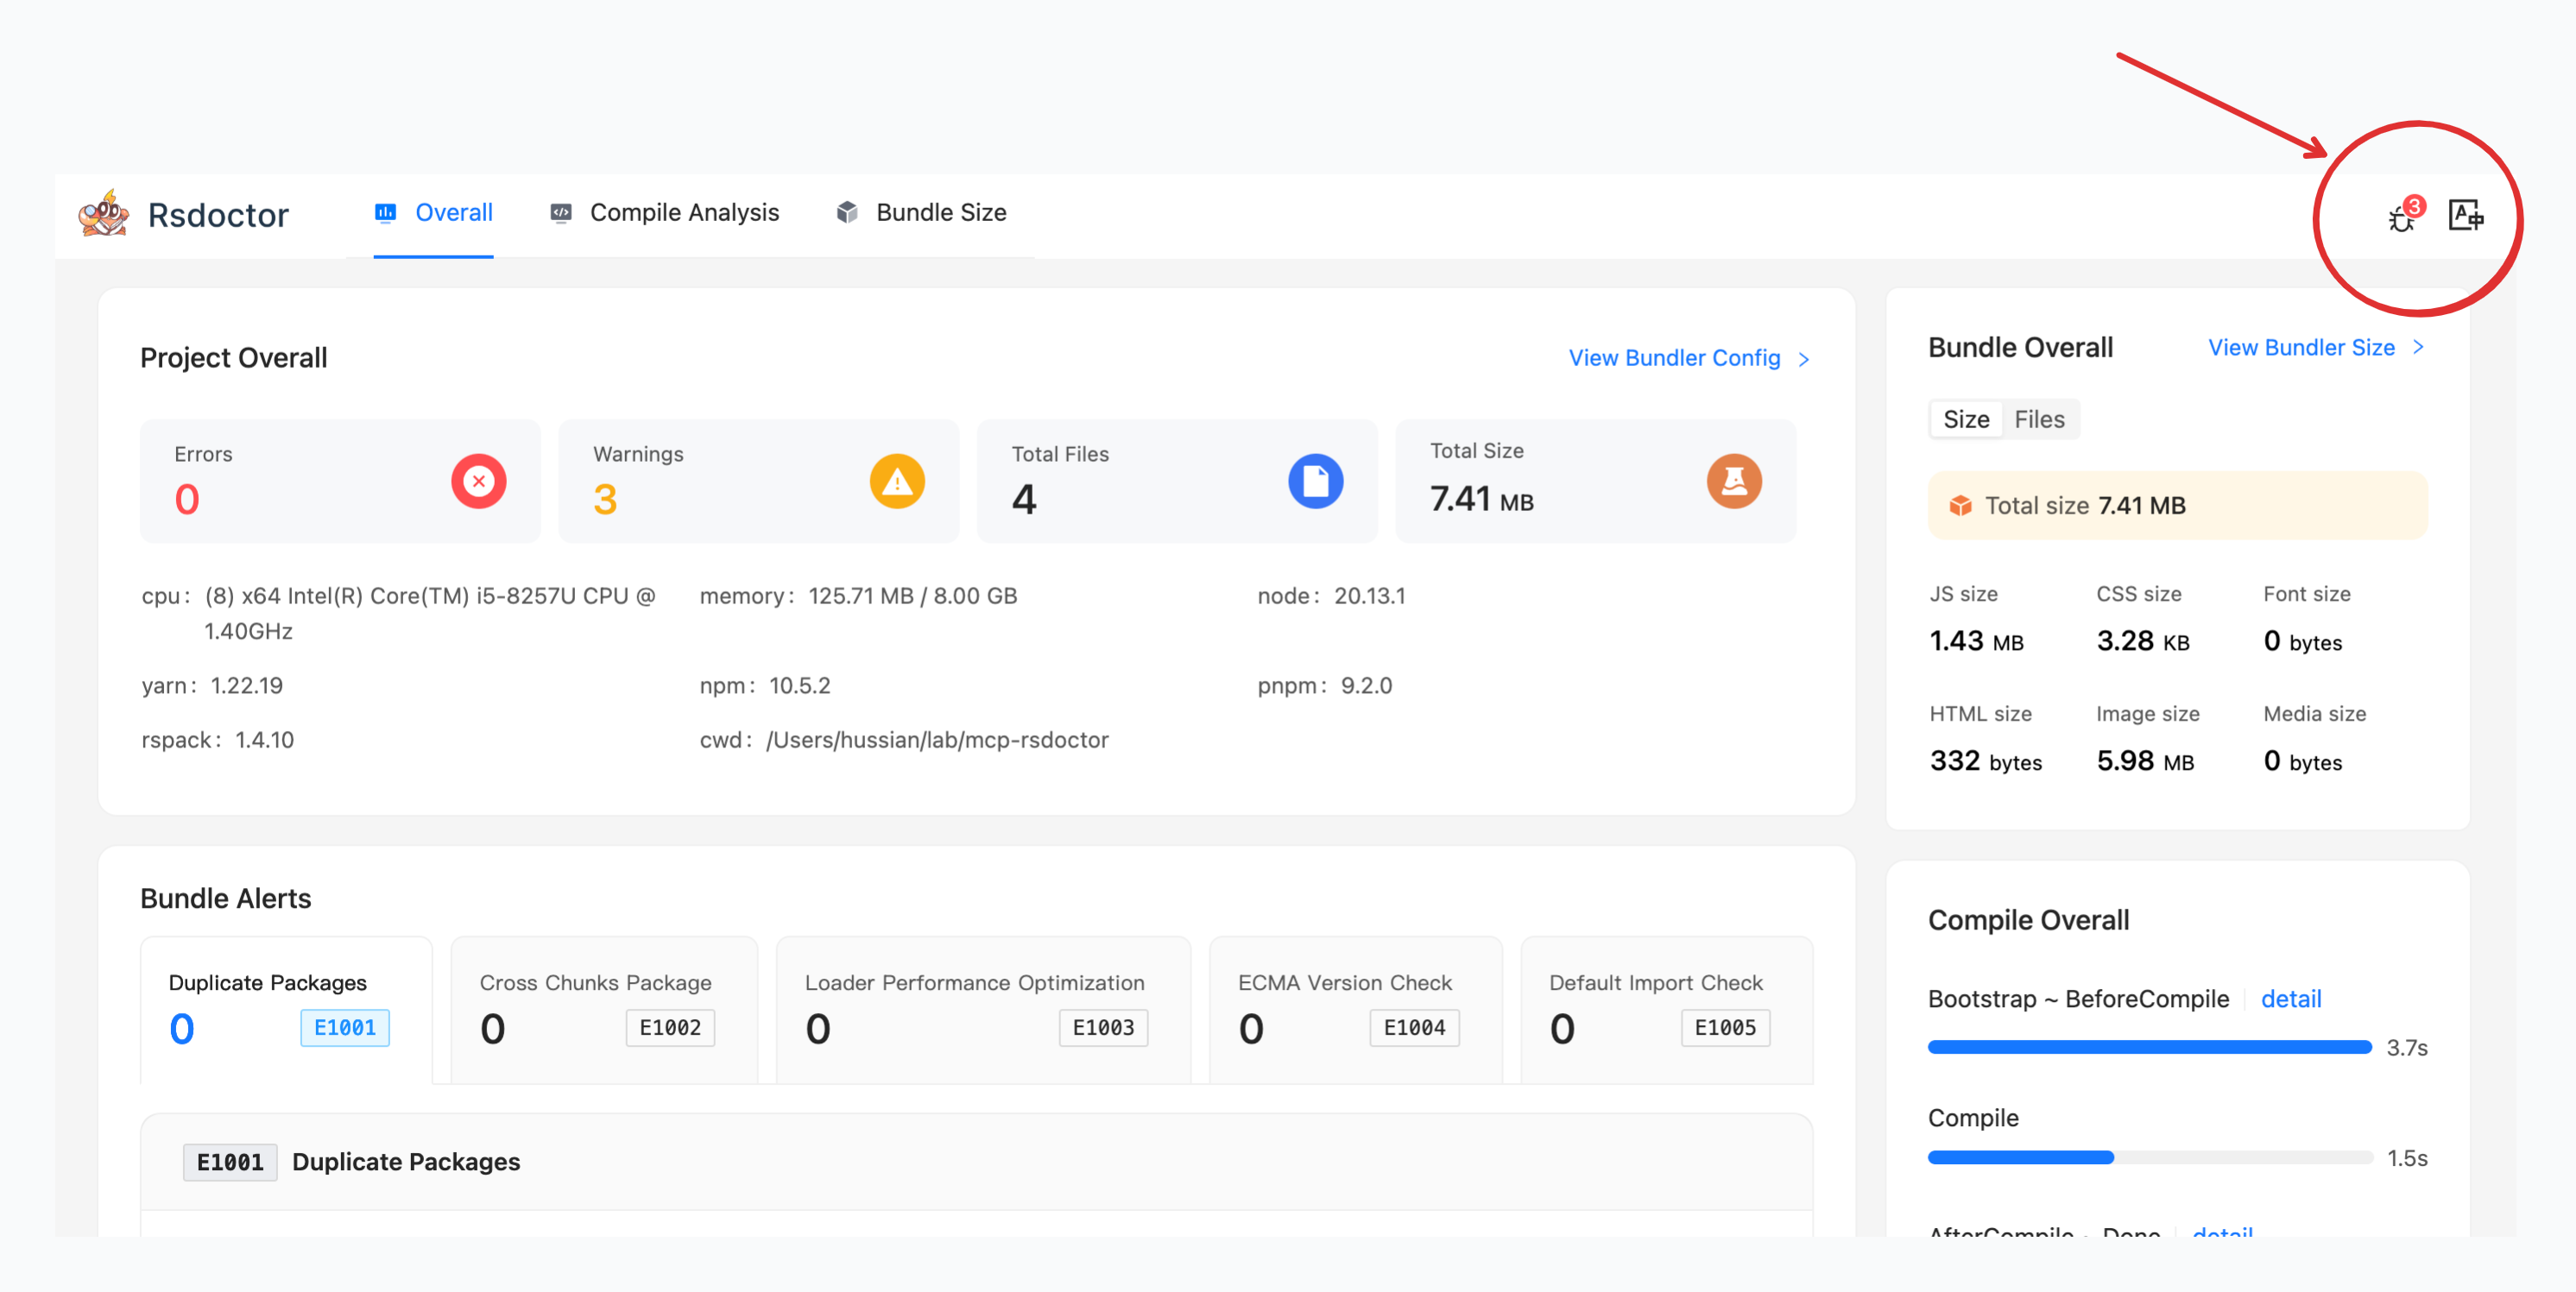Viewport: 2576px width, 1292px height.
Task: Click the orange Total Size flask icon
Action: pyautogui.click(x=1734, y=481)
